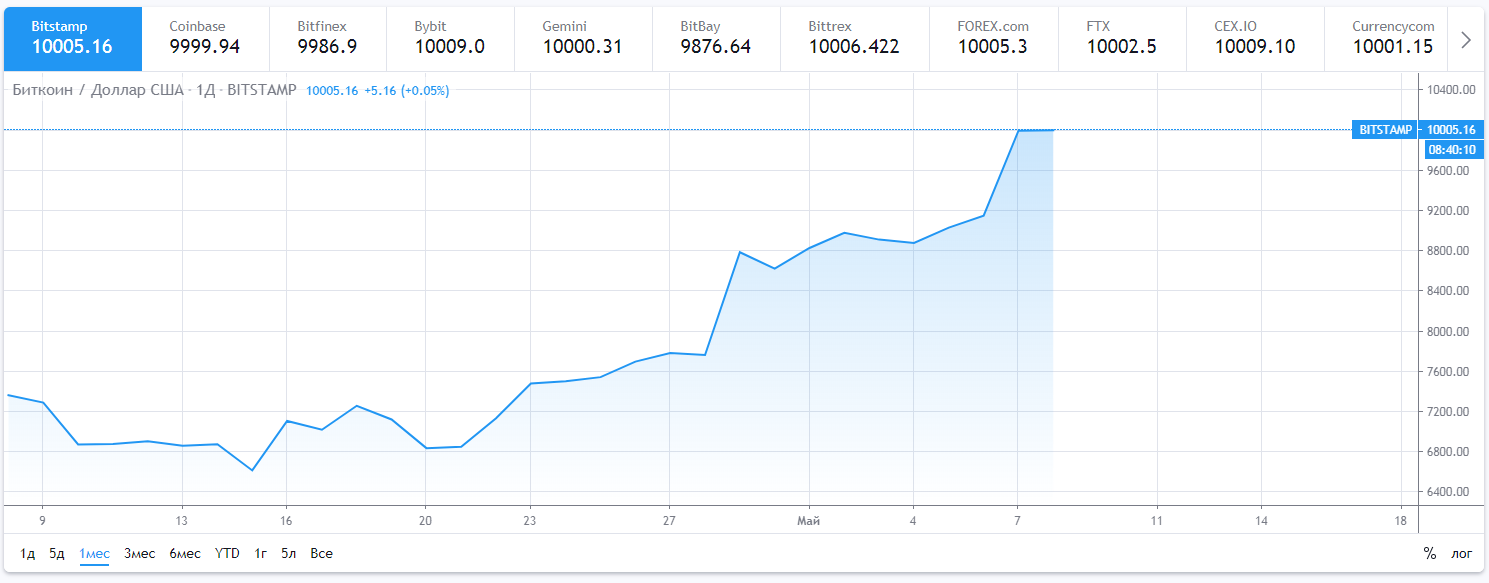
Task: Show the full history with Все
Action: pos(322,553)
